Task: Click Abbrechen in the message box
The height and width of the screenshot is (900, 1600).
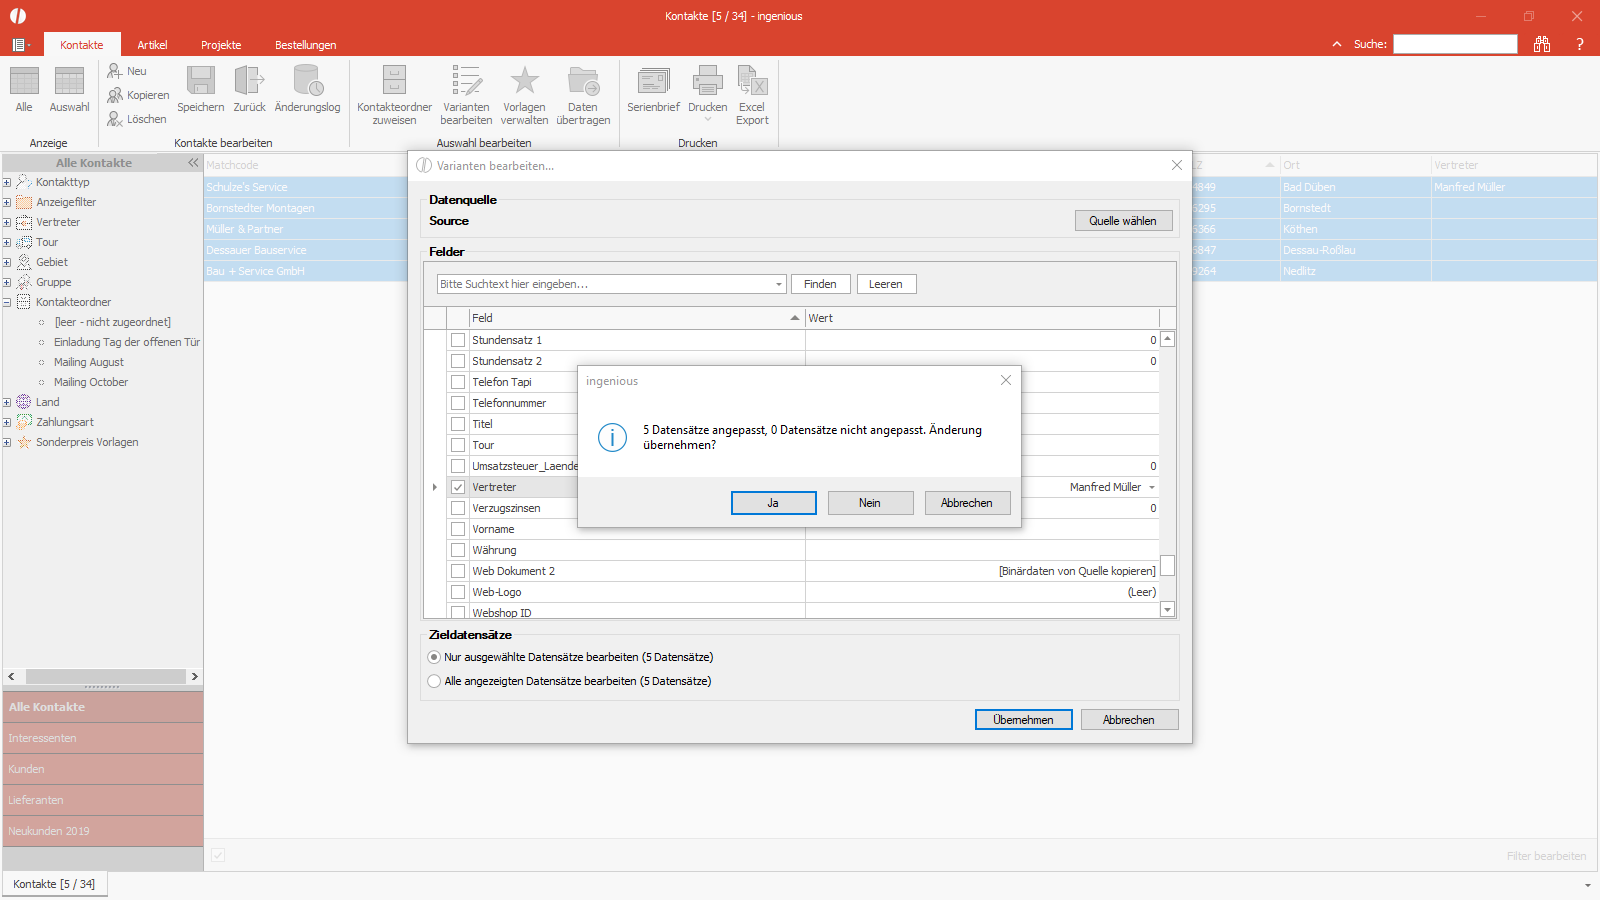Action: tap(967, 503)
